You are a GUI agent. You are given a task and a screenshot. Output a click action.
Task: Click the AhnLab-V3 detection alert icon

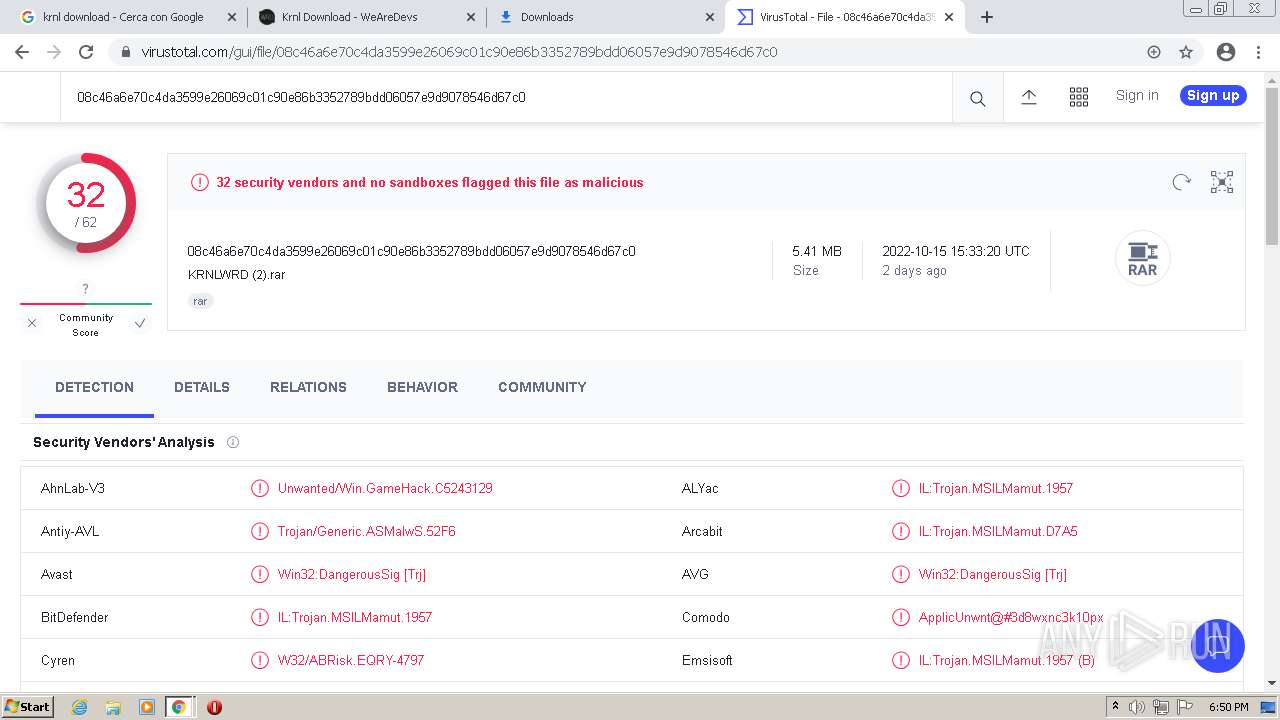[260, 488]
